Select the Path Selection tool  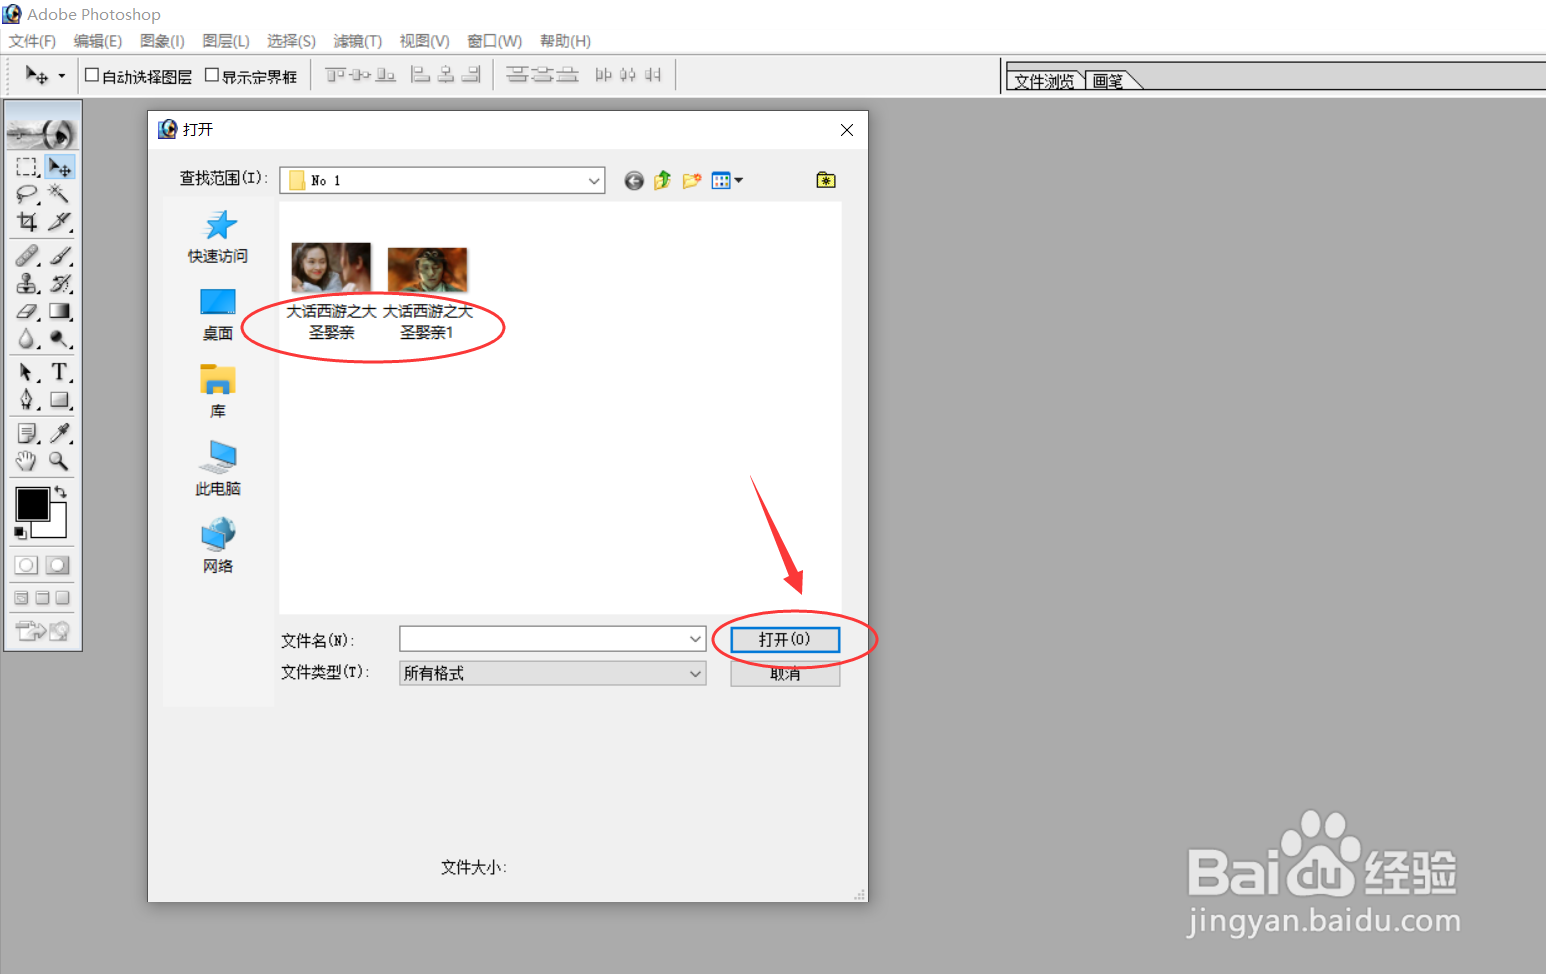[27, 372]
